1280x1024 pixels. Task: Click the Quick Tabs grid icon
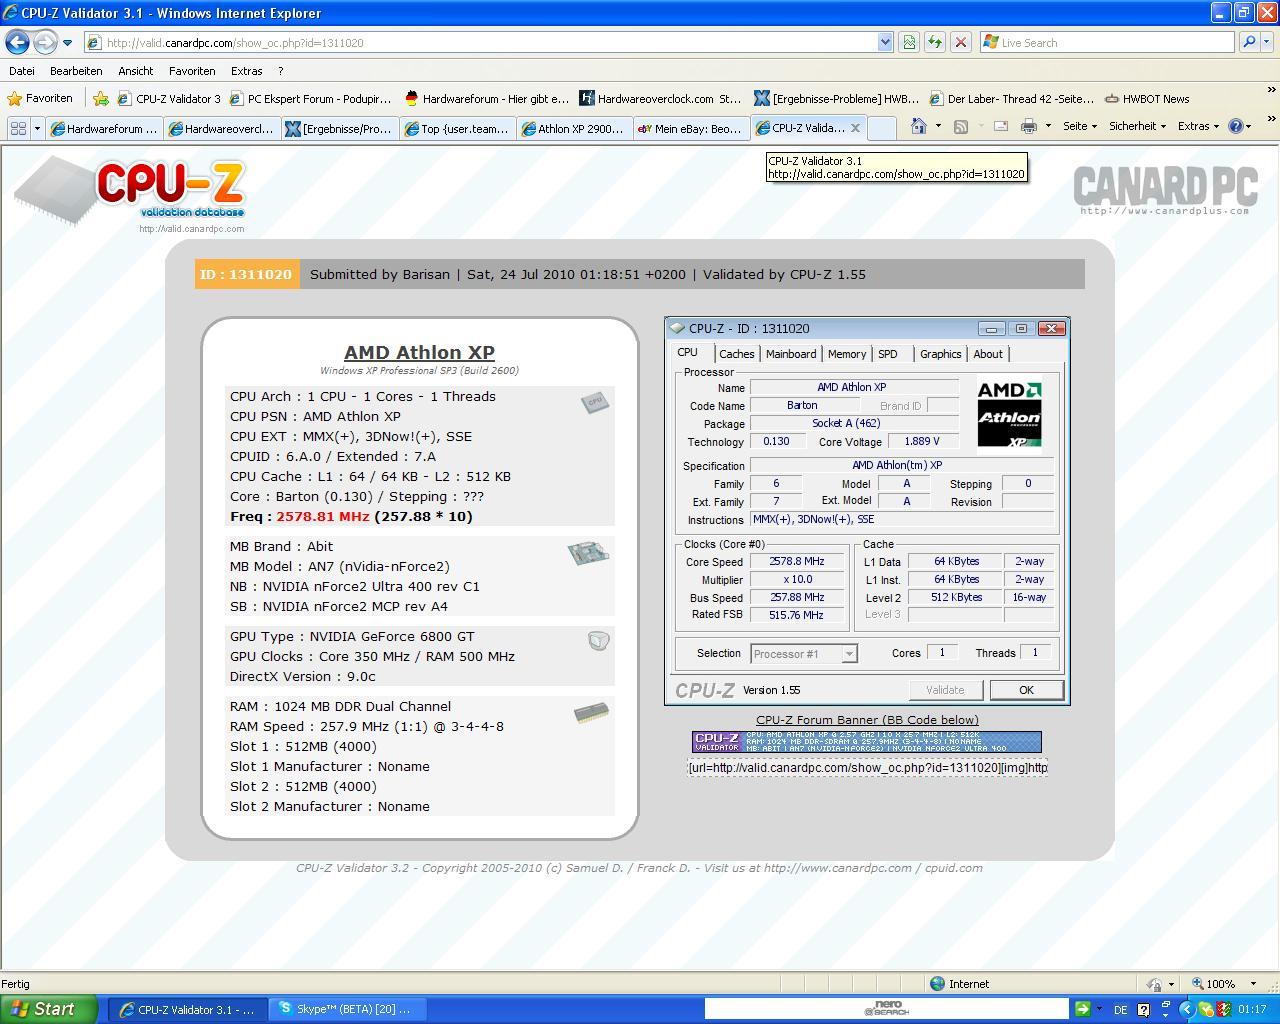pyautogui.click(x=17, y=128)
